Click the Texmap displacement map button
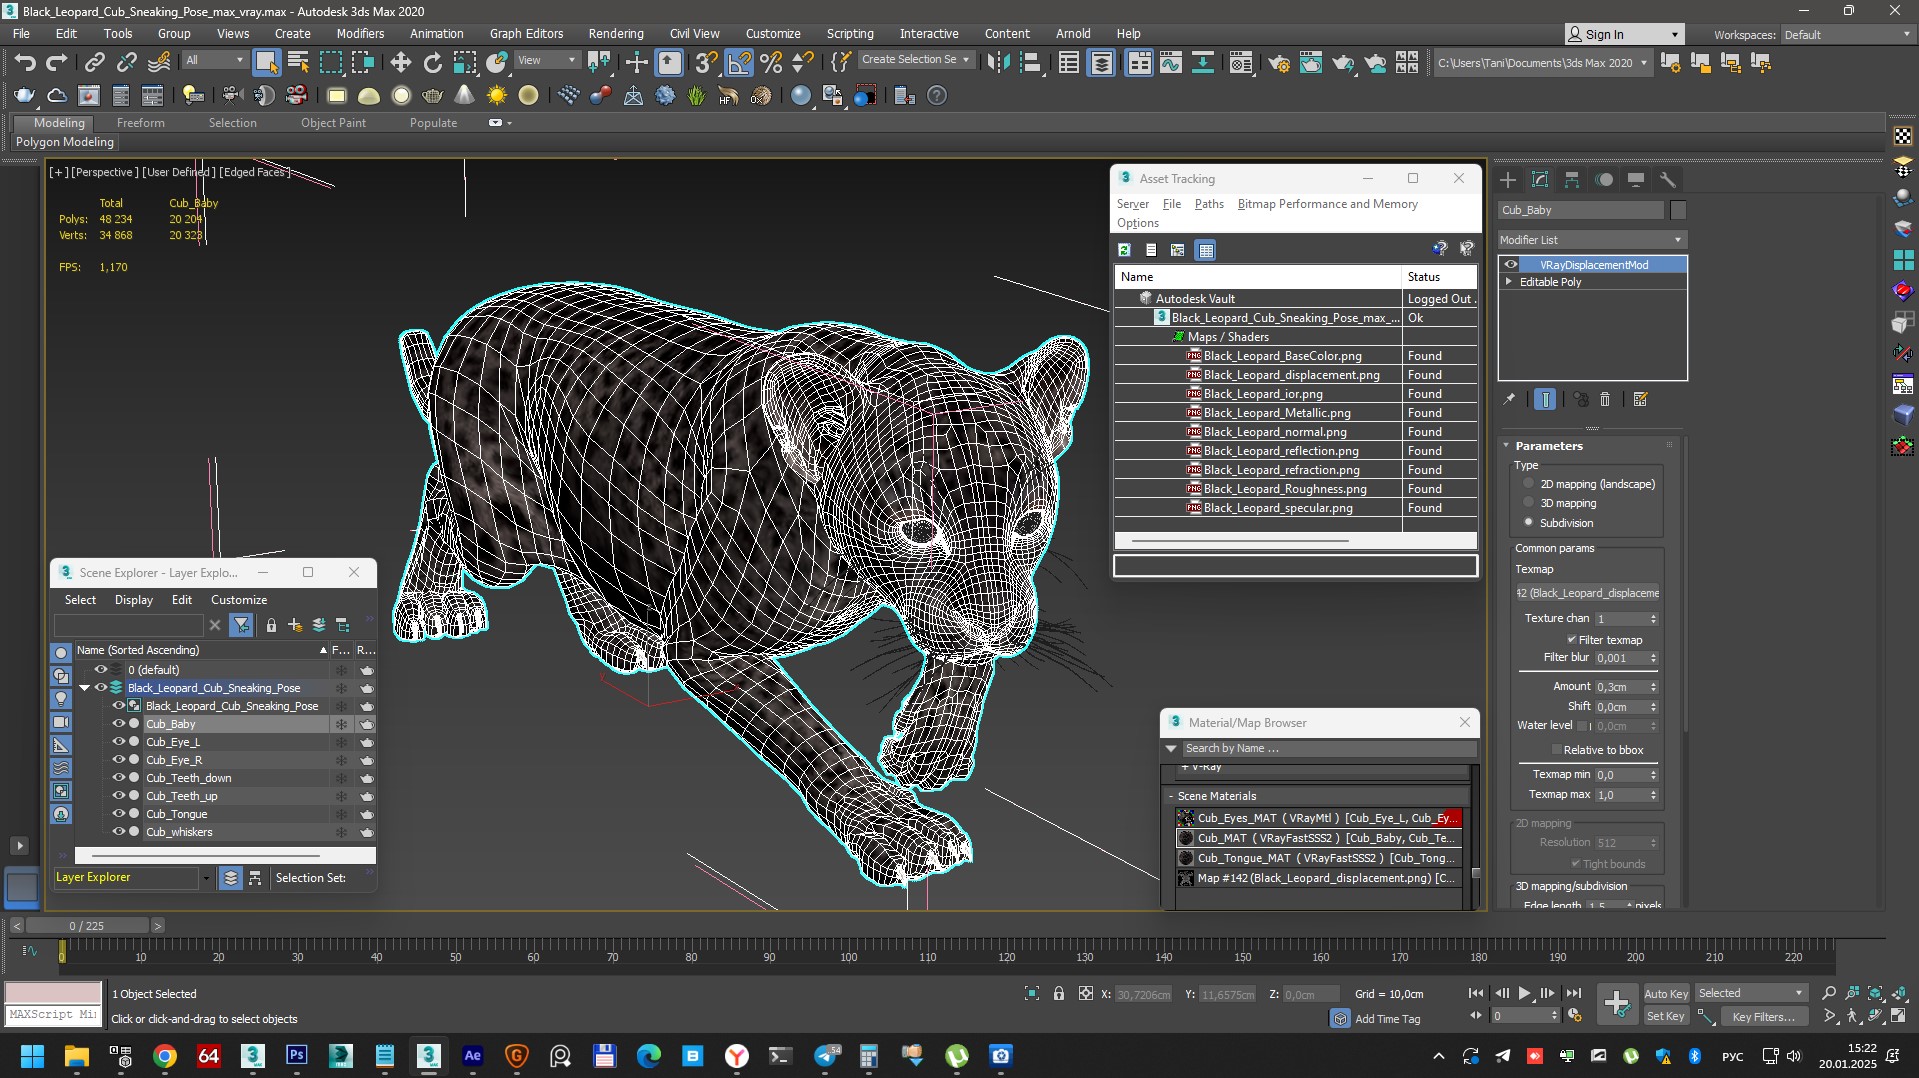The image size is (1919, 1078). click(x=1588, y=593)
